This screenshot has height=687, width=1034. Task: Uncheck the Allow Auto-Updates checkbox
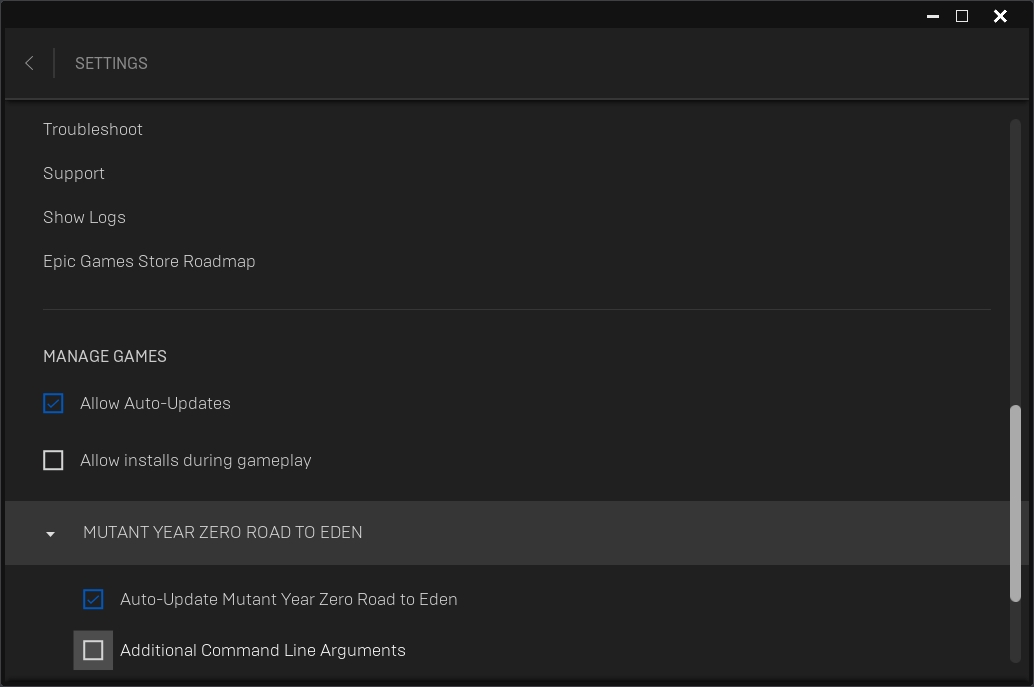click(53, 403)
